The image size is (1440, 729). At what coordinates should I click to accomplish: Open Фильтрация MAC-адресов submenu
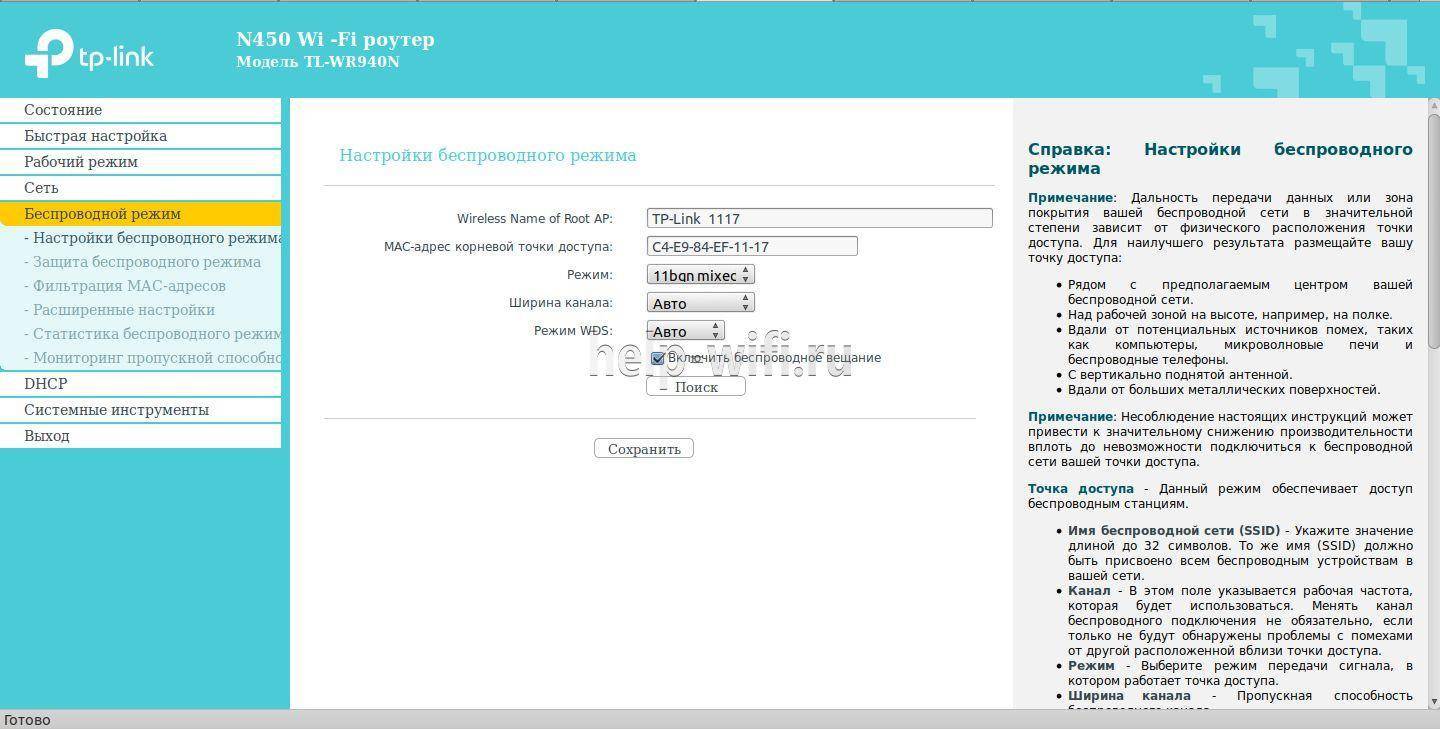(x=129, y=286)
